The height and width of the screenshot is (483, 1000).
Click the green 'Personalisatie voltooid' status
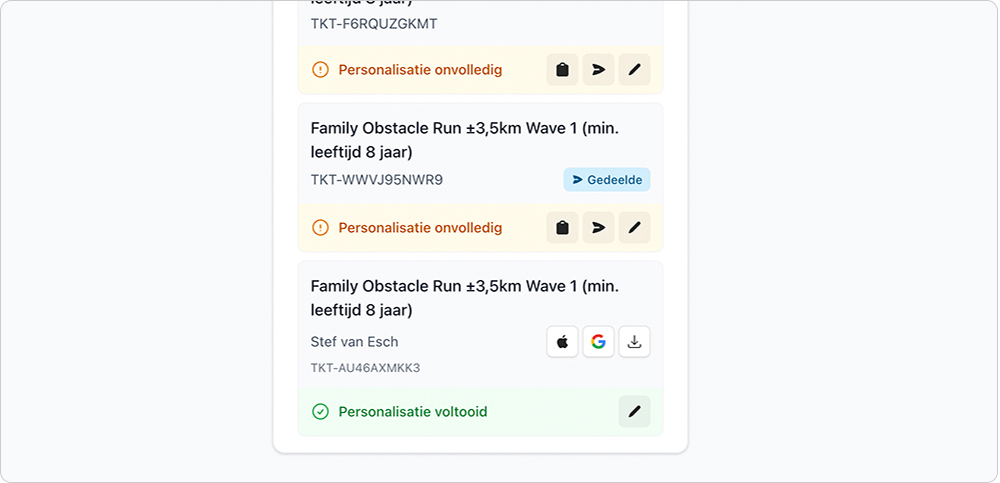(x=412, y=412)
